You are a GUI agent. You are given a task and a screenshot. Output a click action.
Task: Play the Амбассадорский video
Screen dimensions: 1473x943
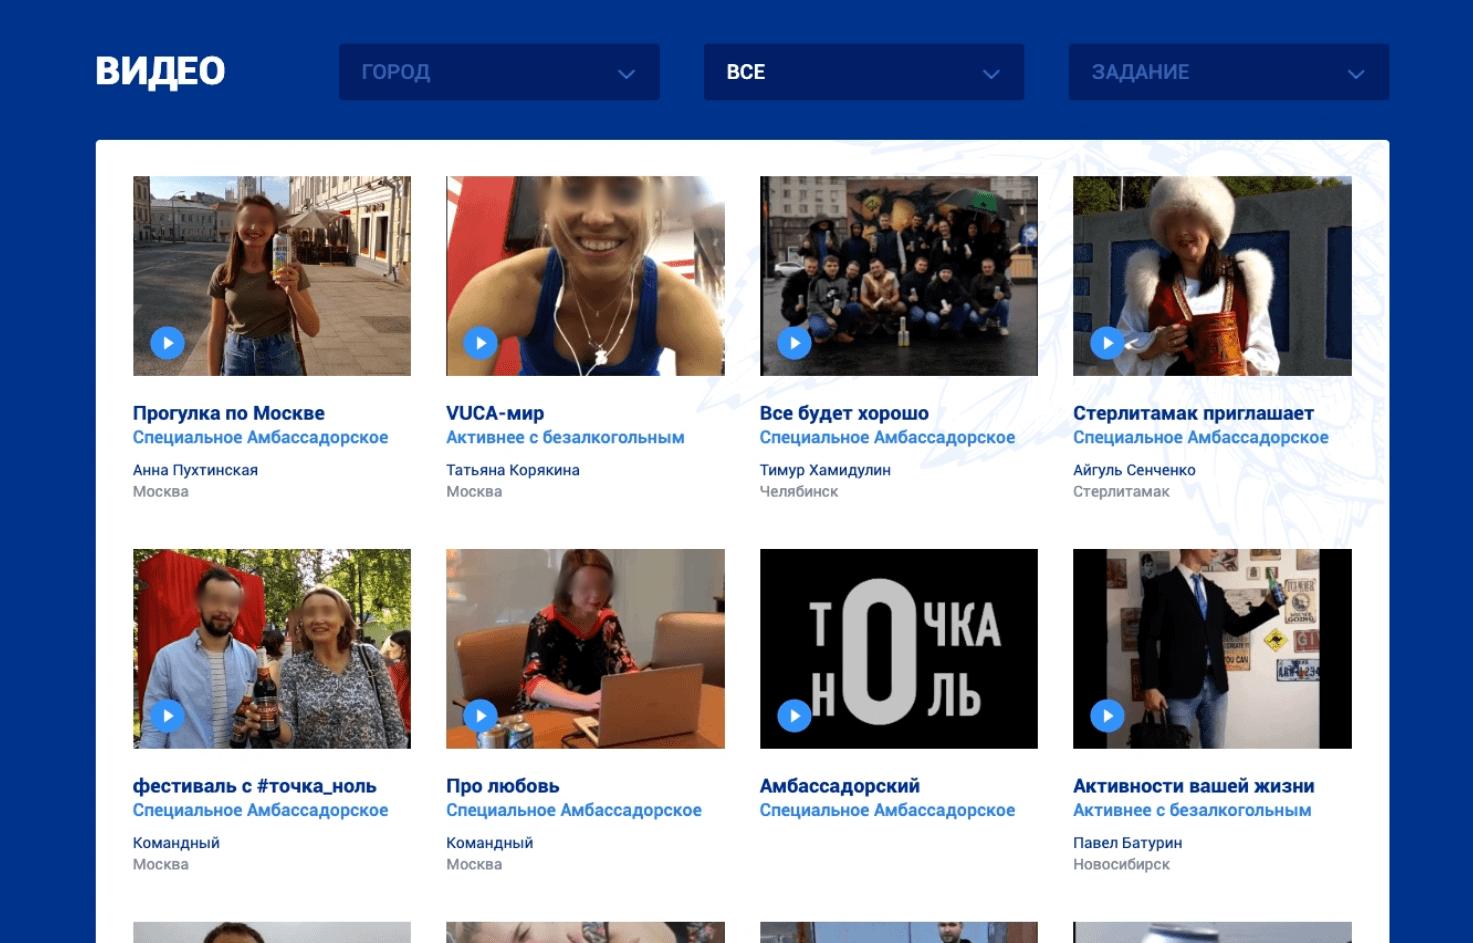click(x=794, y=716)
